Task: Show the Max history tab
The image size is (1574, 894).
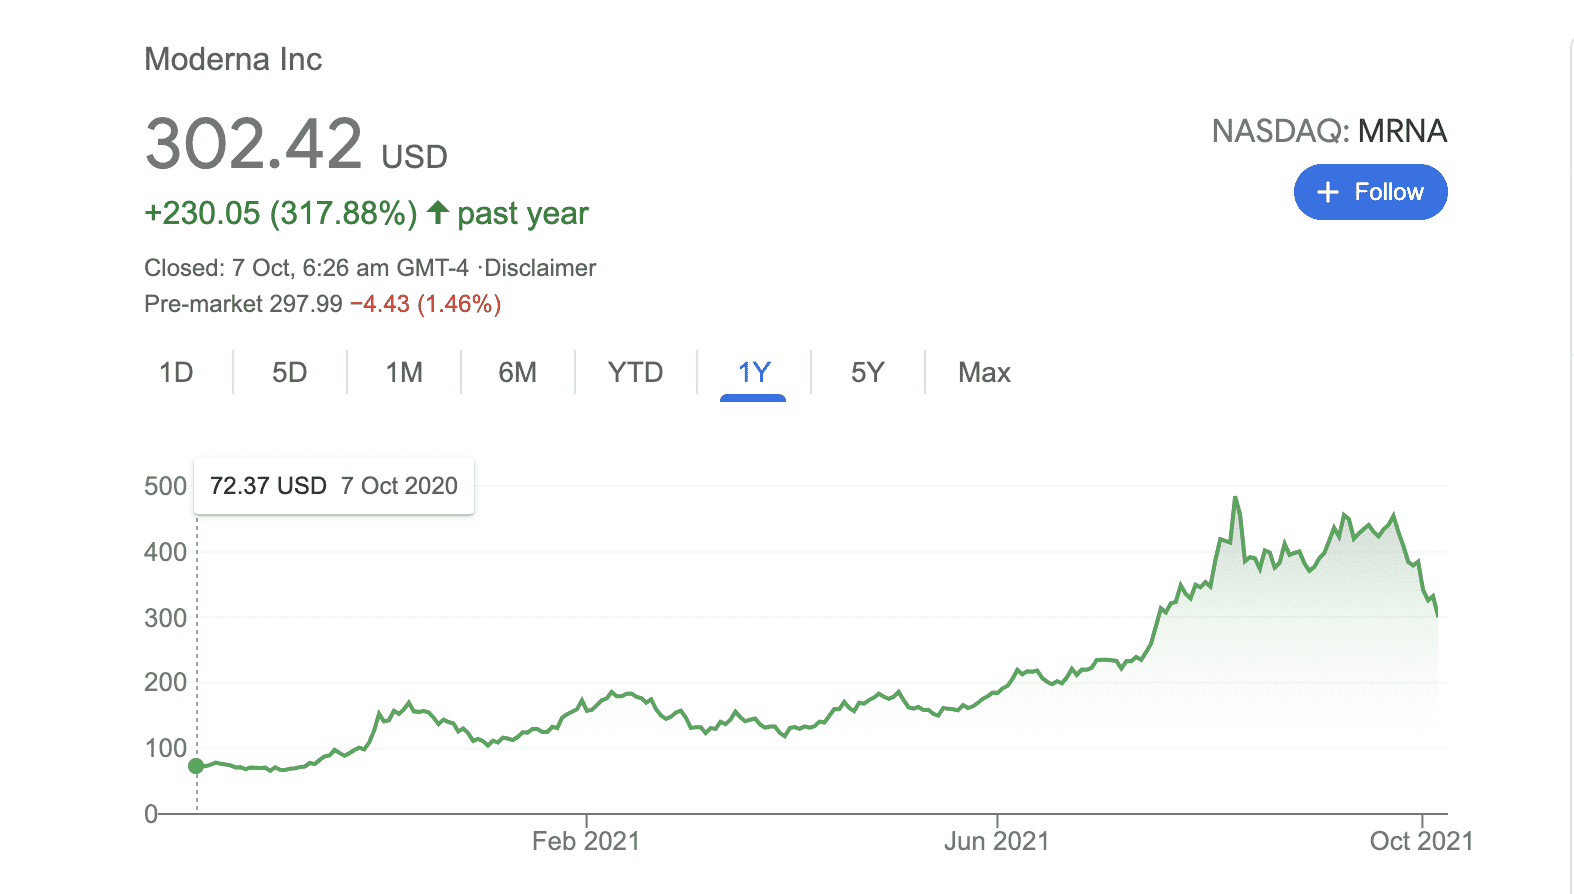Action: point(984,373)
